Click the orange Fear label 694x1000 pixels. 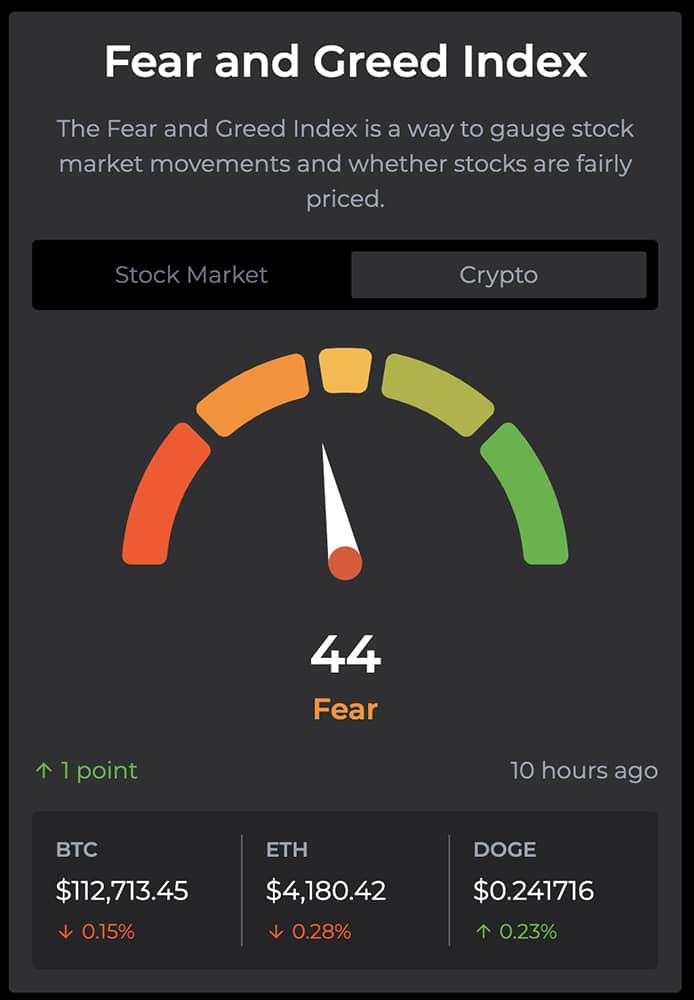(345, 710)
